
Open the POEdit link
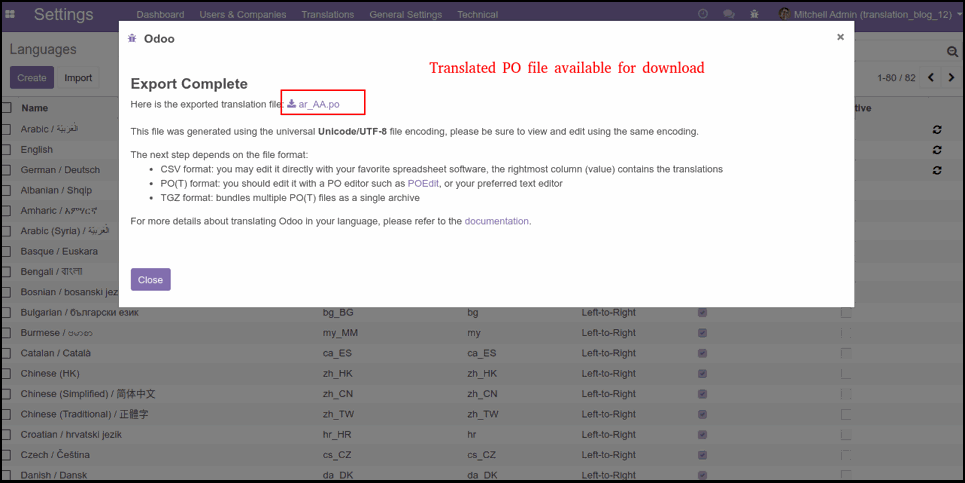point(423,183)
